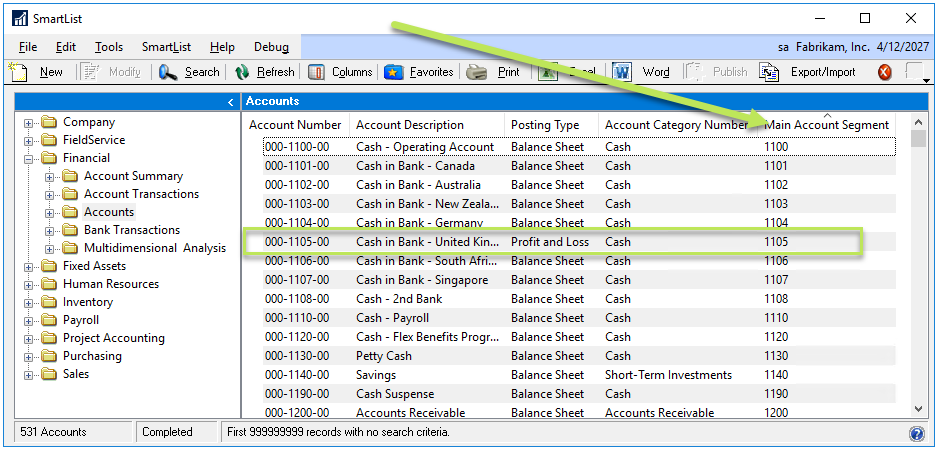Click vertical scrollbar down arrow
The width and height of the screenshot is (938, 450).
tap(918, 408)
